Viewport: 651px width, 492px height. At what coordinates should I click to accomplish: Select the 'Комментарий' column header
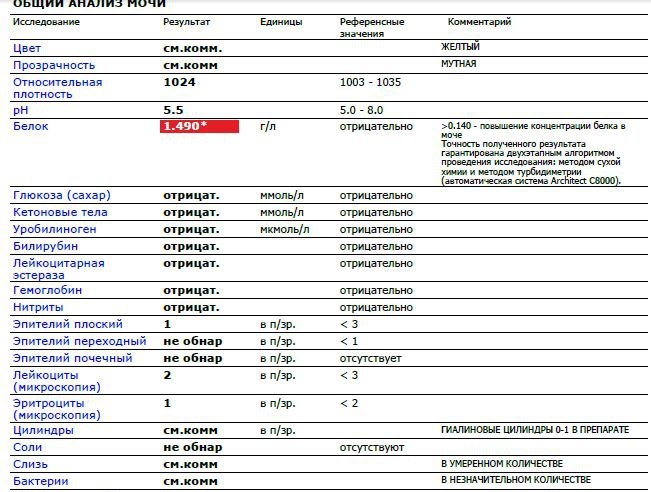coord(479,22)
